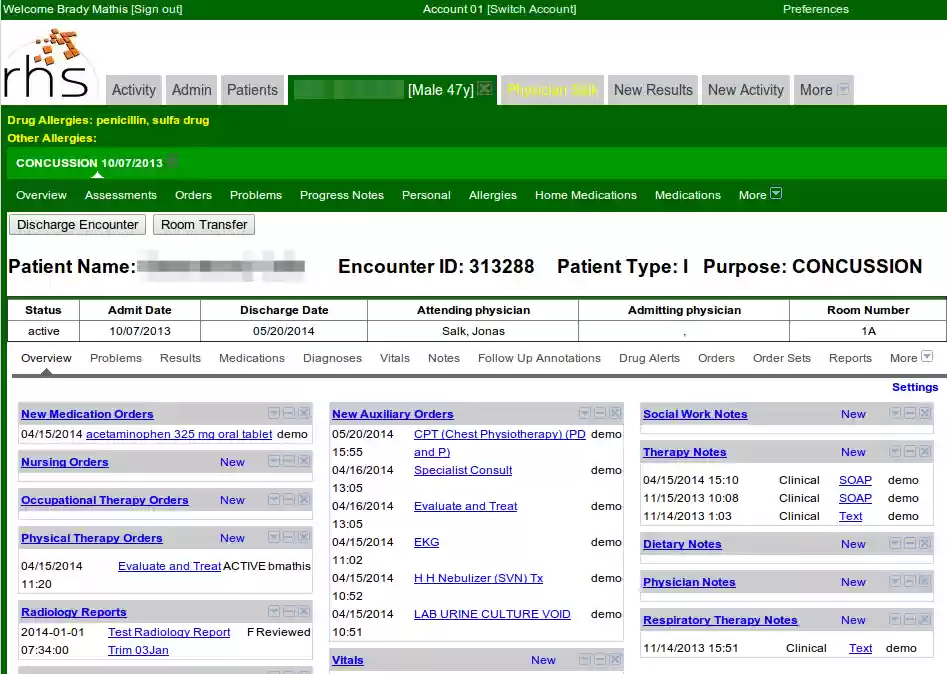Close the Vitals widget
Screen dimensions: 947x674
pyautogui.click(x=613, y=660)
